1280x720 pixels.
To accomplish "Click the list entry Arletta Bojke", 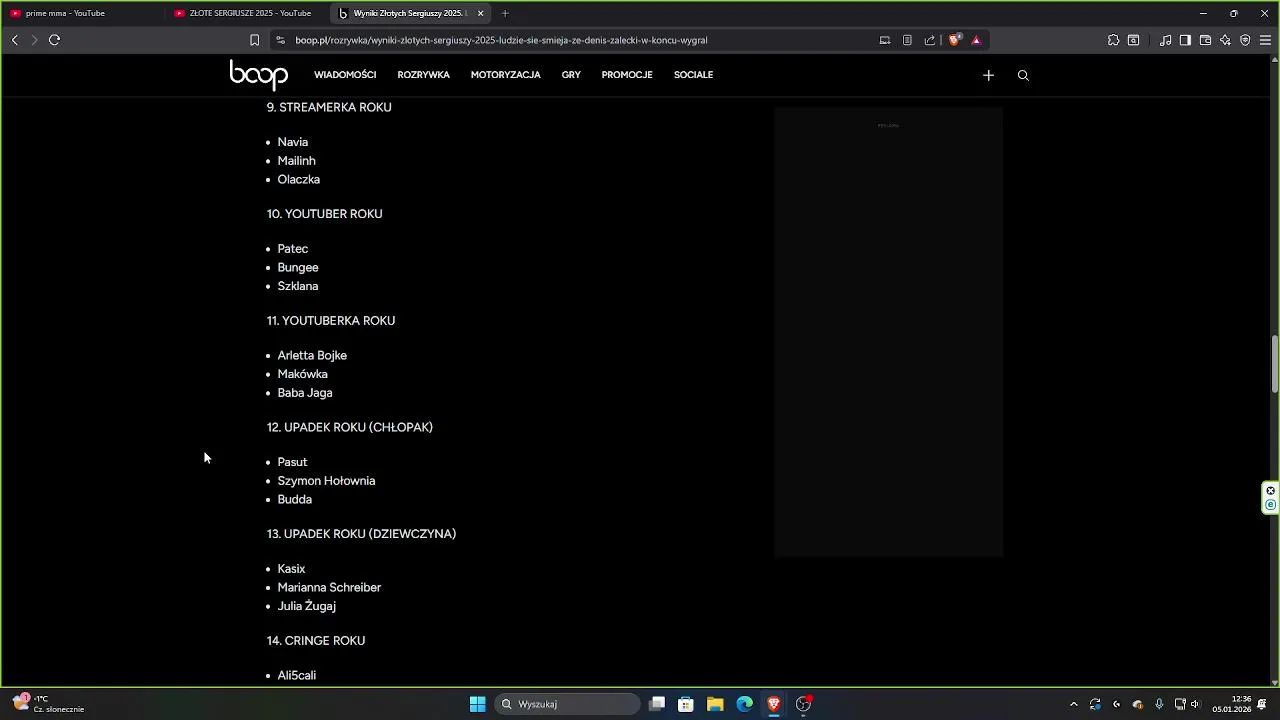I will click(x=312, y=356).
